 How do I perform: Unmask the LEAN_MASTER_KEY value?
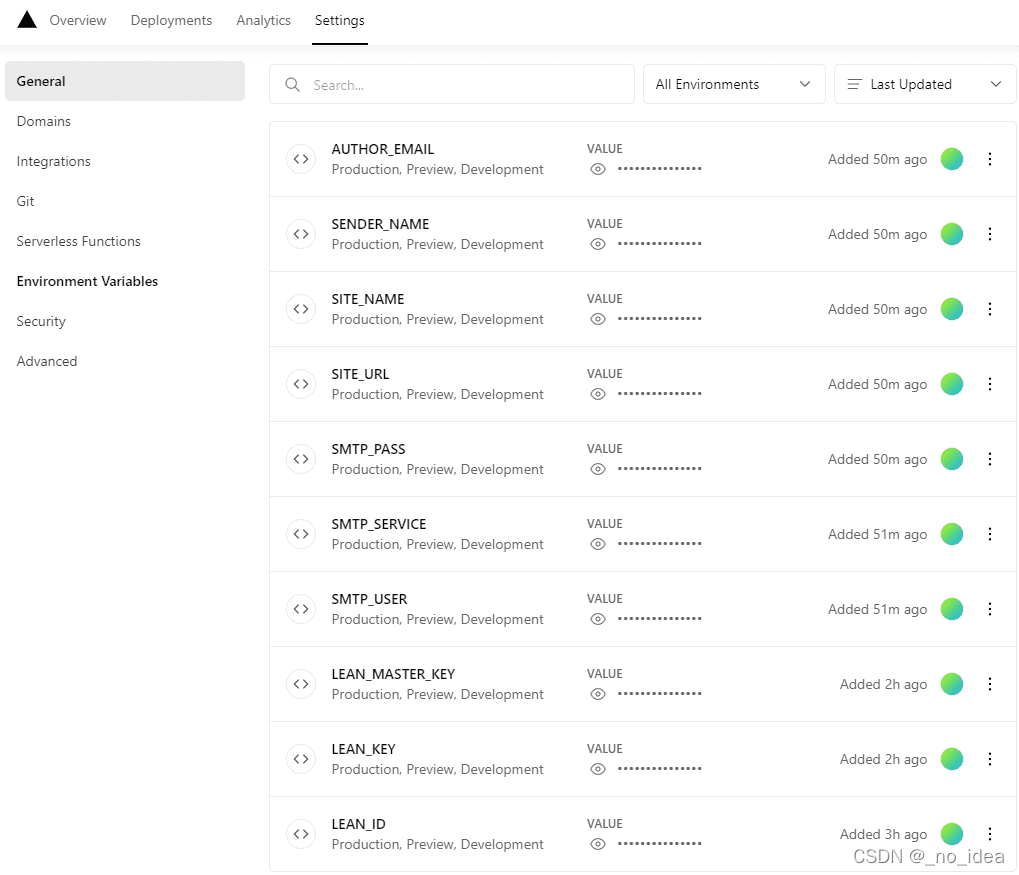598,694
